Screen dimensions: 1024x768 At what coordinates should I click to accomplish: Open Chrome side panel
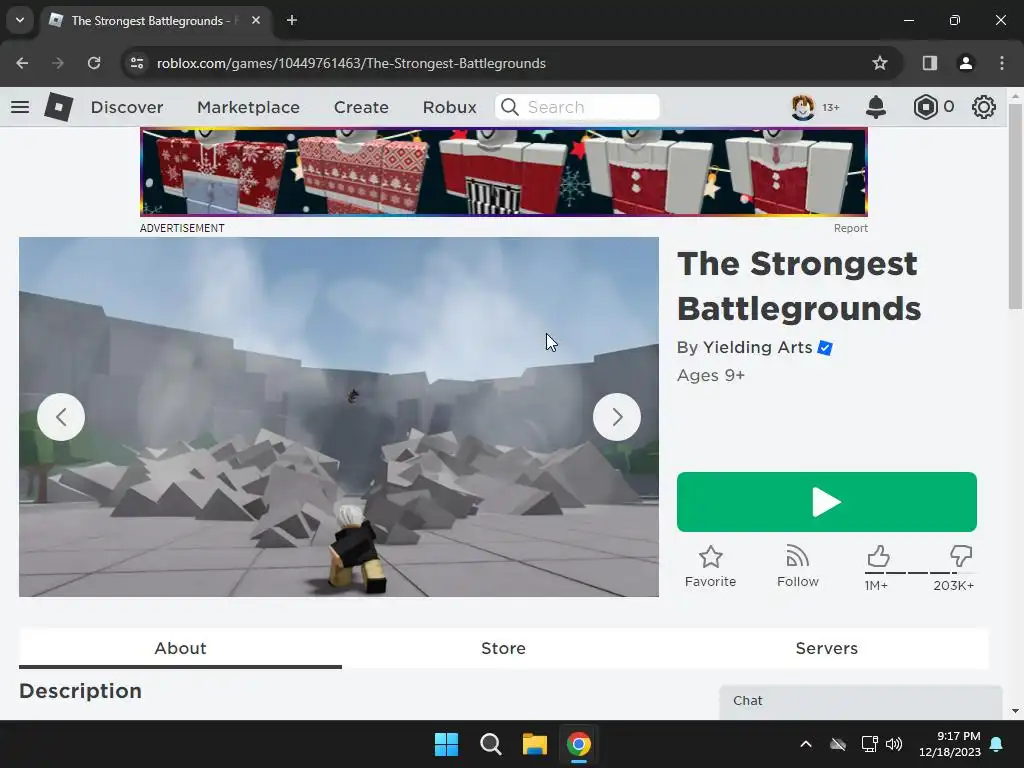click(x=929, y=63)
